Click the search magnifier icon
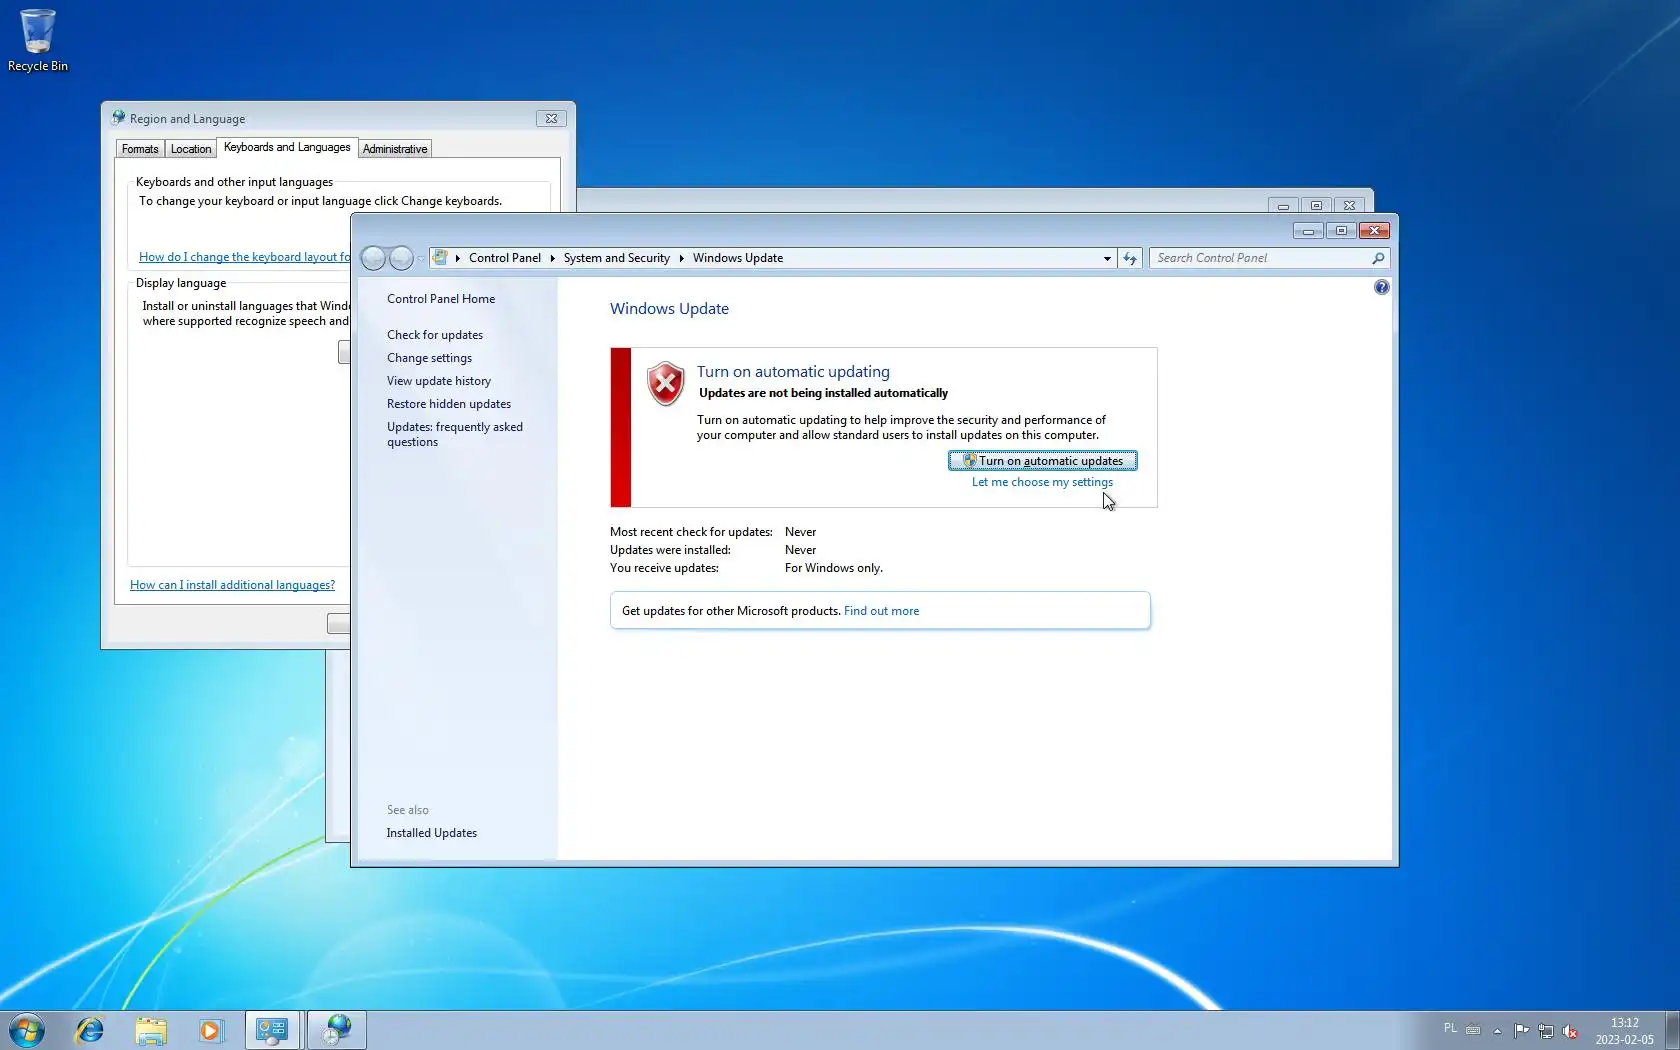The image size is (1680, 1050). (1378, 258)
